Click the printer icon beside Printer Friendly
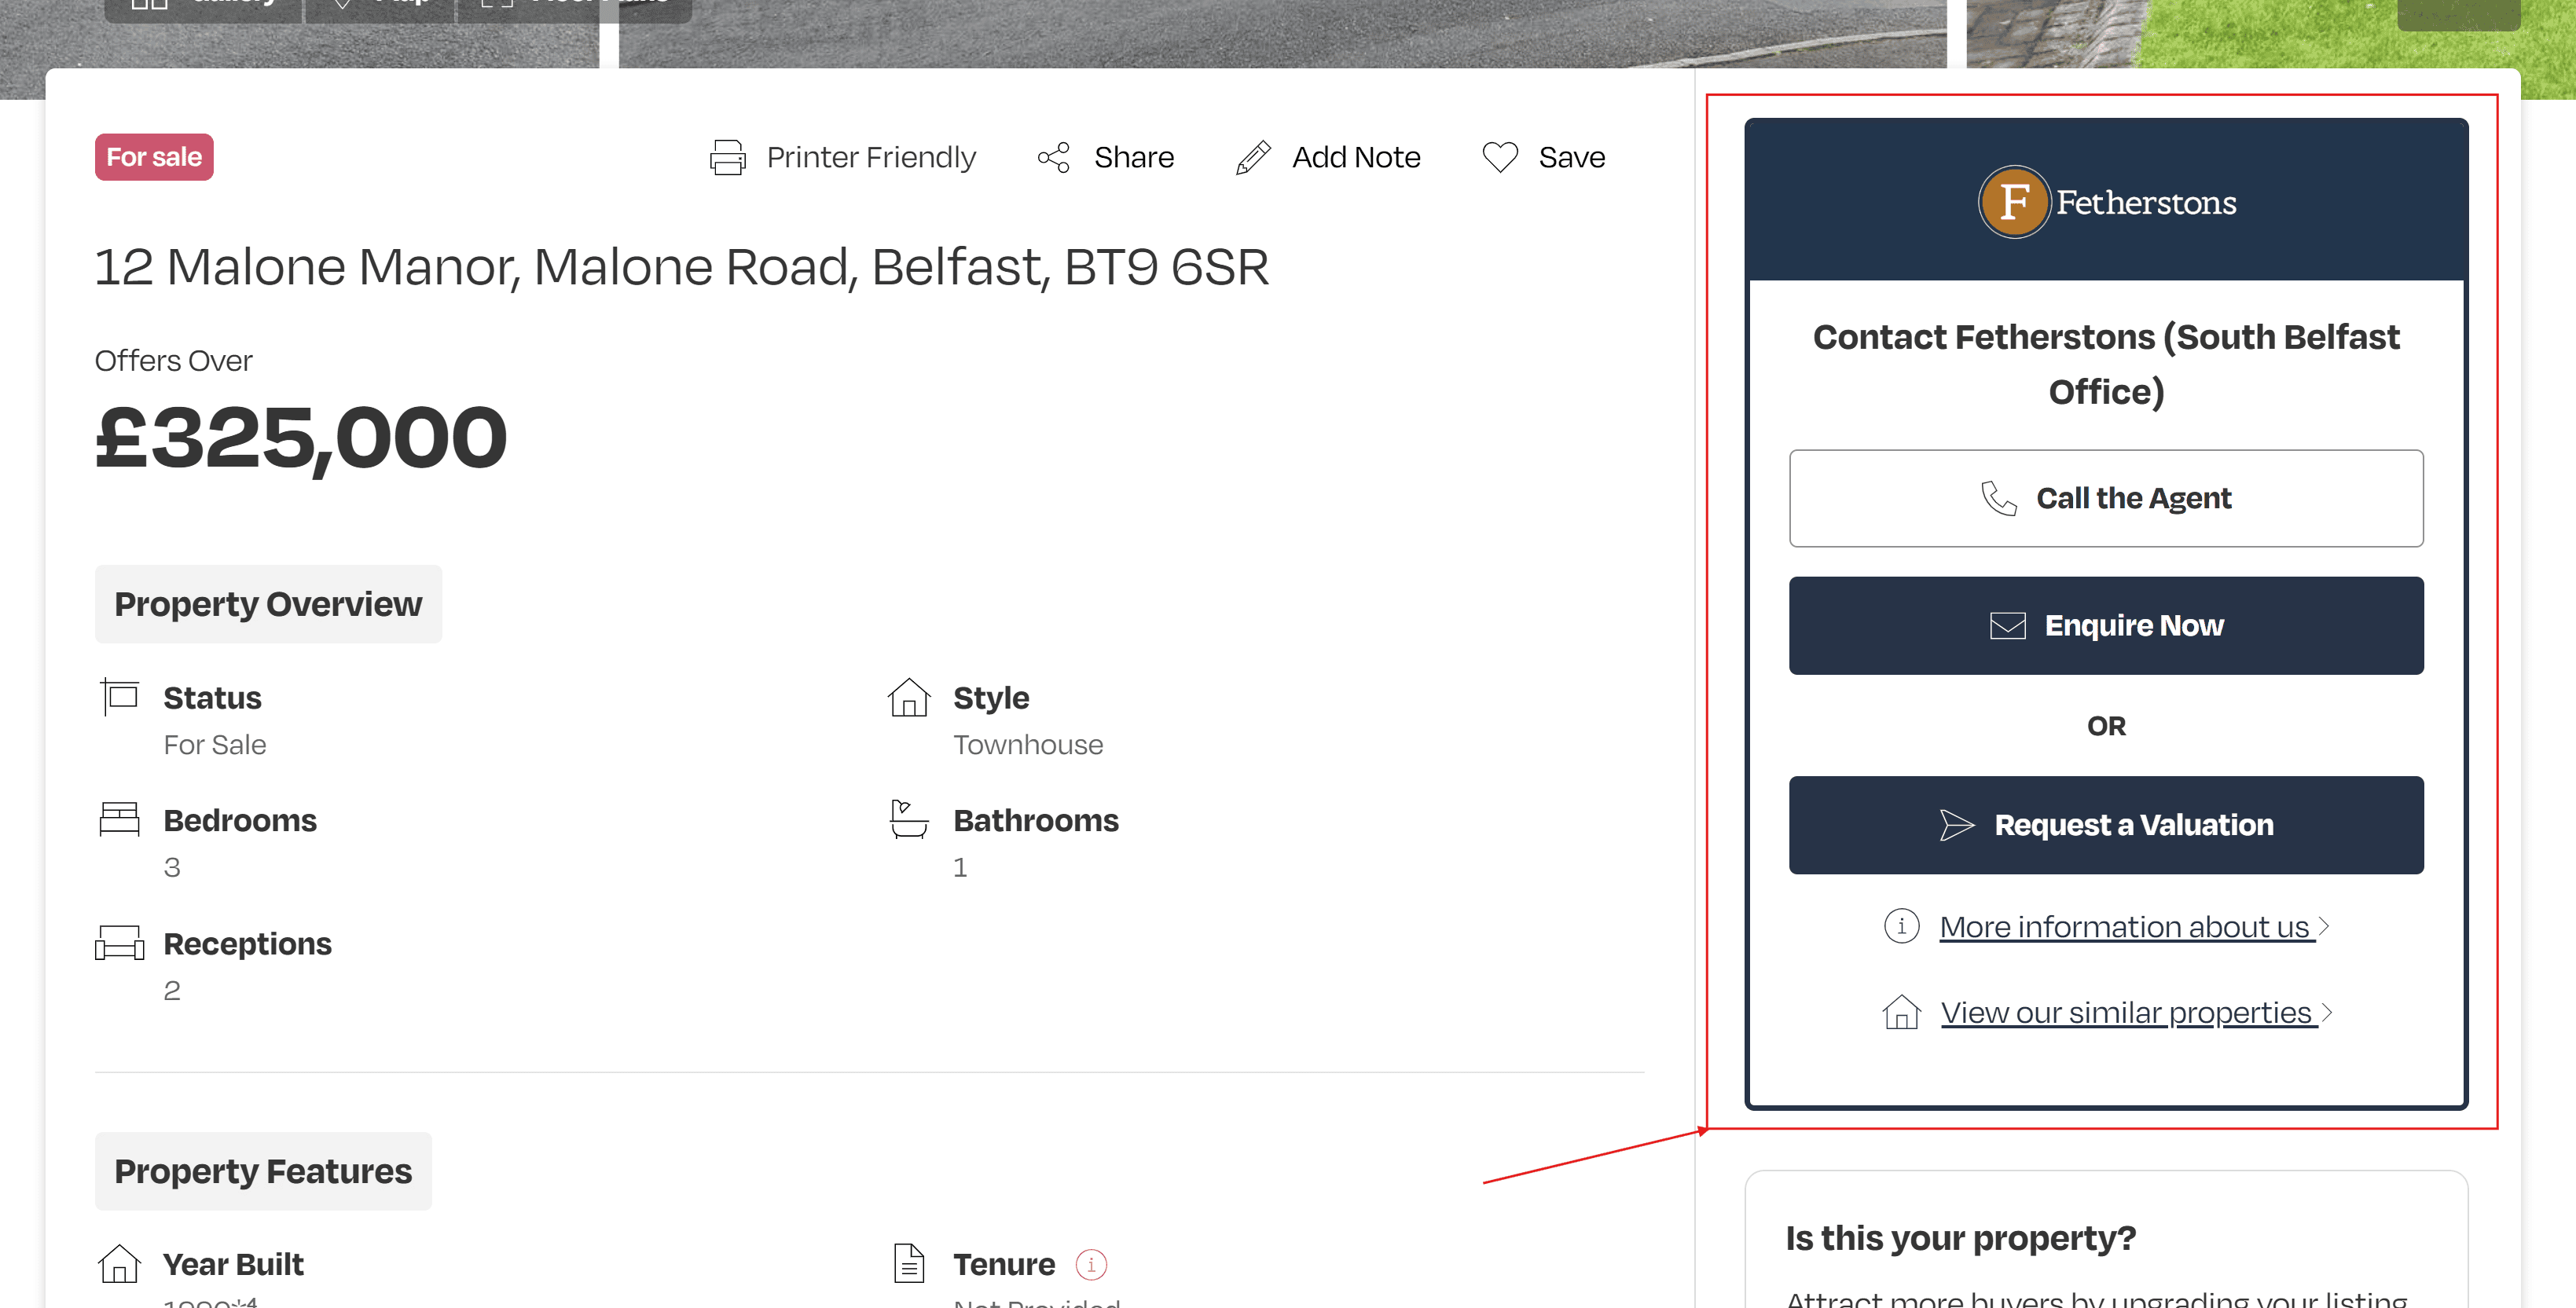 click(727, 157)
